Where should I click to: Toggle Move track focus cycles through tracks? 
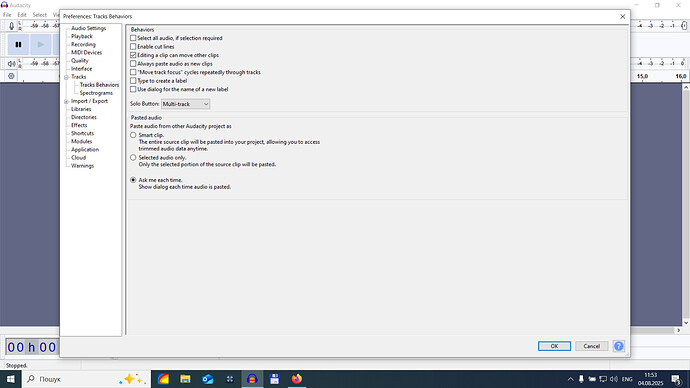click(133, 72)
